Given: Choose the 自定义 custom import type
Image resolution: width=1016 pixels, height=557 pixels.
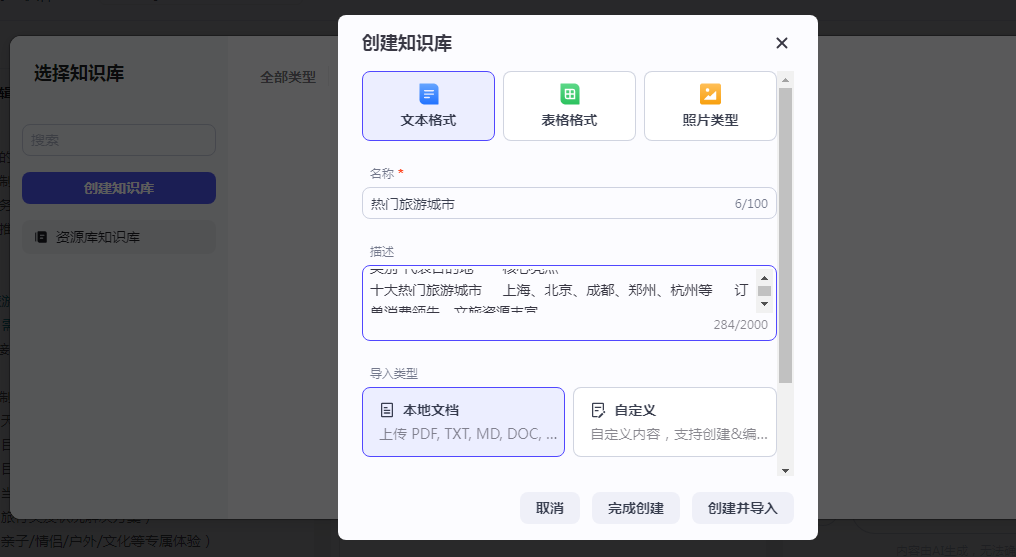Looking at the screenshot, I should (x=675, y=422).
